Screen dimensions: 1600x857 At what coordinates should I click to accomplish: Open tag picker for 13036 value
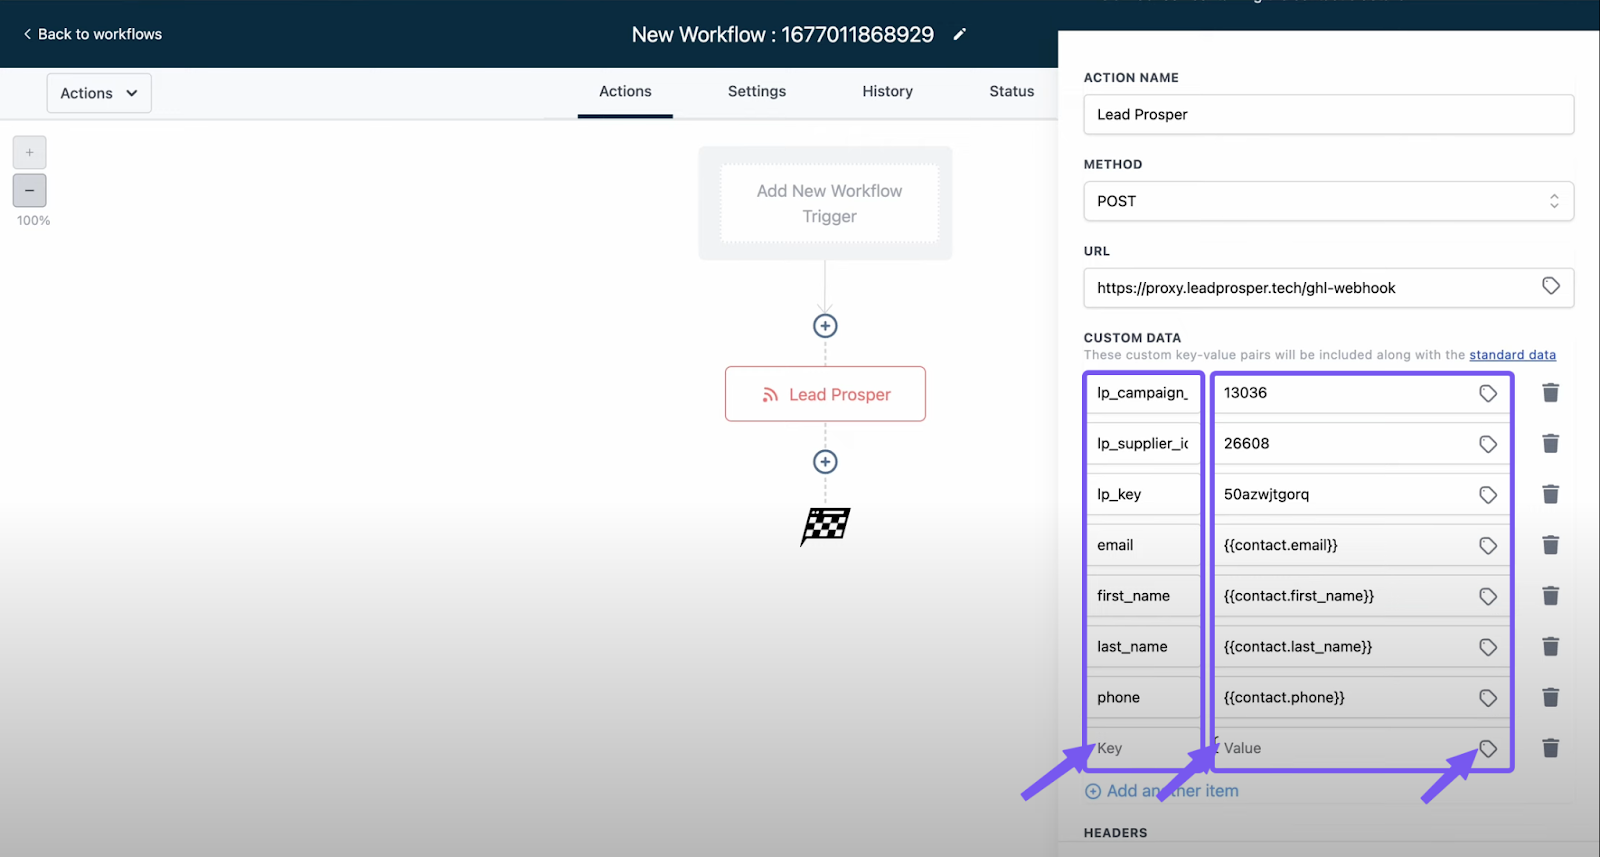coord(1488,394)
